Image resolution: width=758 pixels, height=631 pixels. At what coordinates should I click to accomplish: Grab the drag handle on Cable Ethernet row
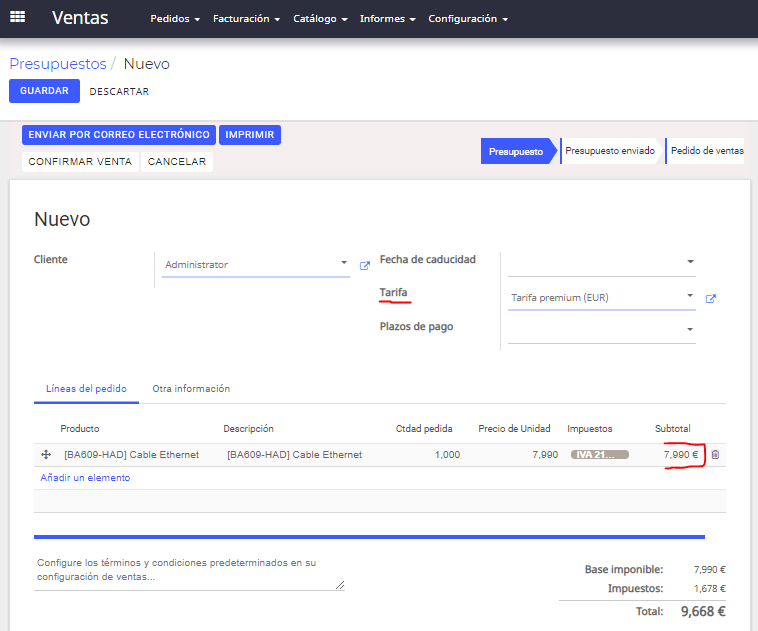(46, 455)
